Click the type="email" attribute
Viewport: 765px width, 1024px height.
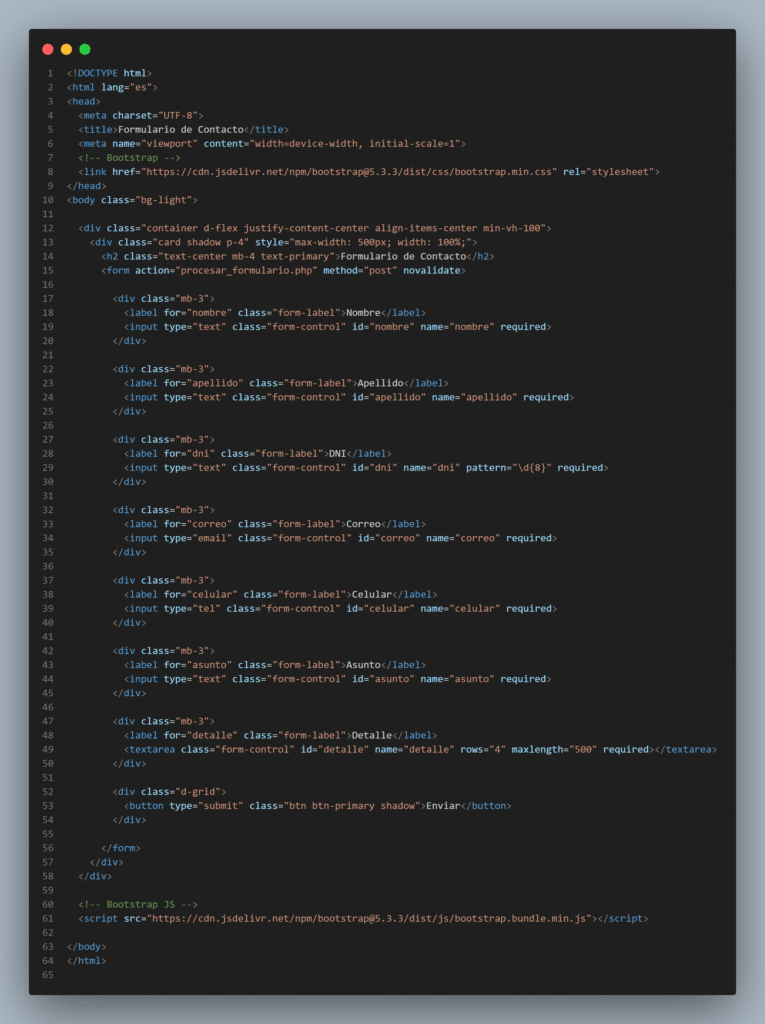tap(198, 538)
